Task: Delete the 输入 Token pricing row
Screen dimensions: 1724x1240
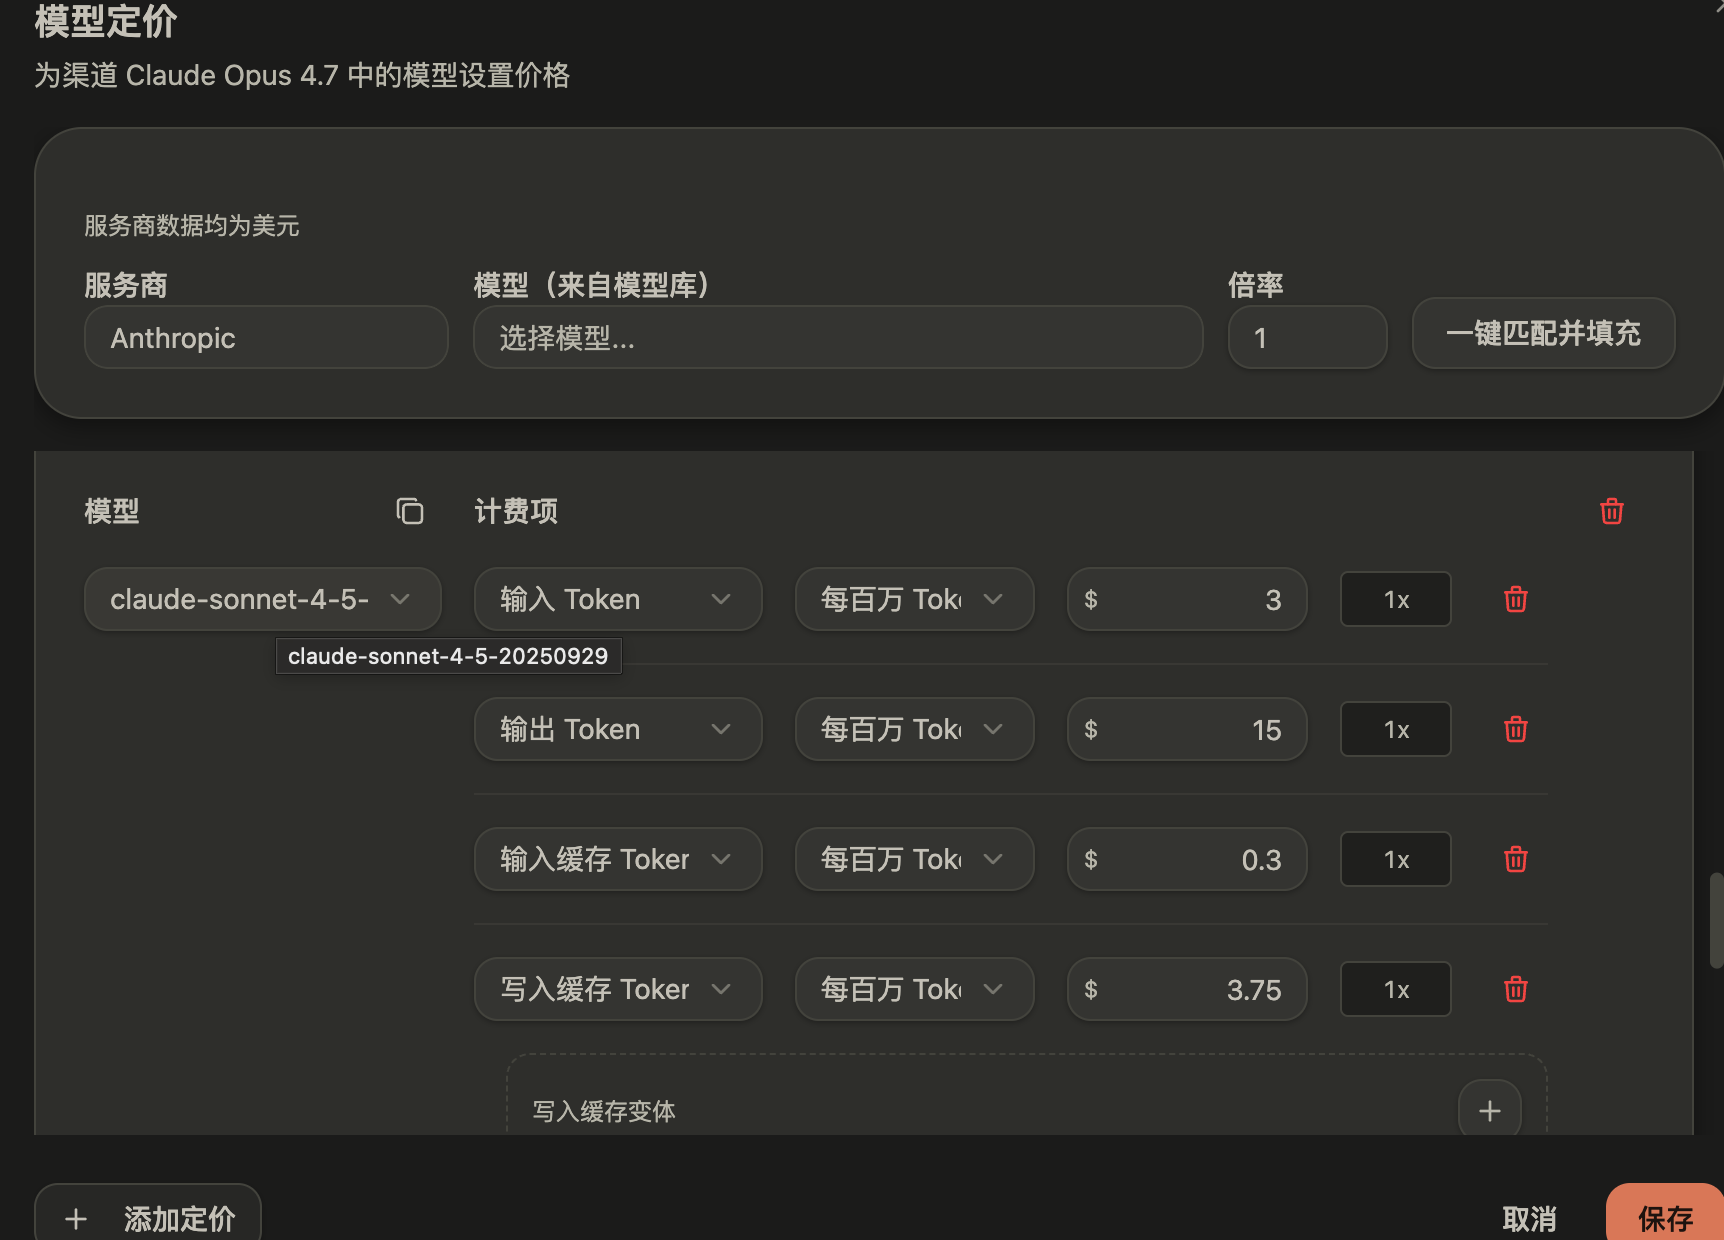Action: point(1515,599)
